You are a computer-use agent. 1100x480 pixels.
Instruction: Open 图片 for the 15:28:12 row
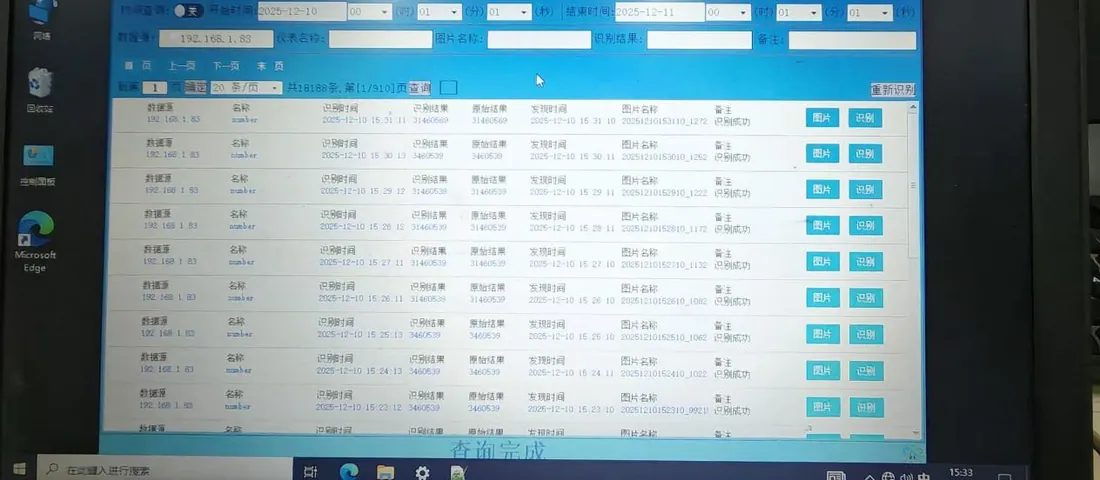click(x=823, y=225)
